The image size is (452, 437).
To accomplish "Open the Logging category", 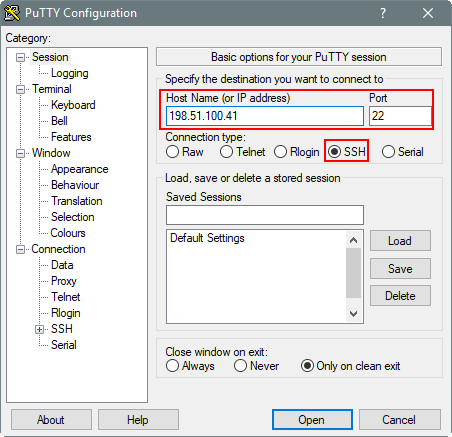I will click(69, 73).
